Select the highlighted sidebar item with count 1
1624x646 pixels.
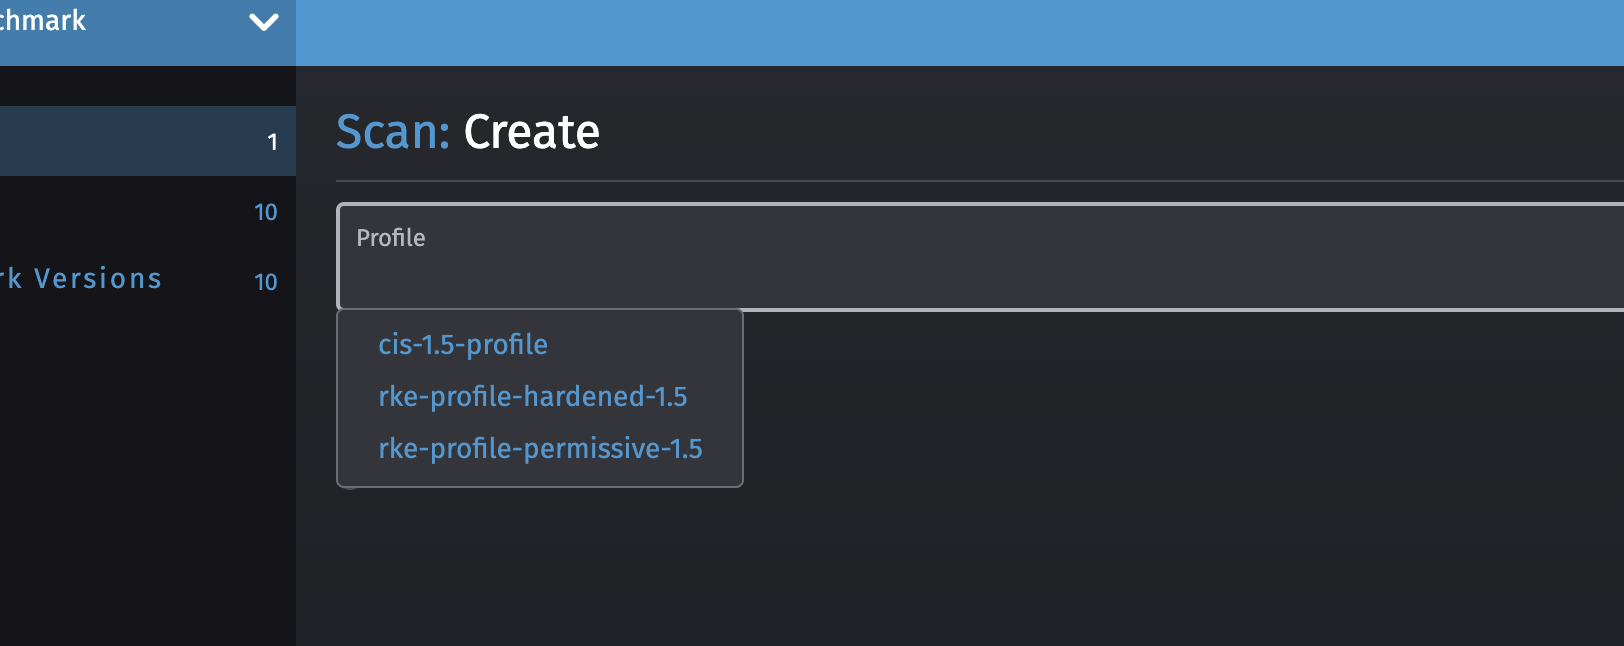pyautogui.click(x=148, y=141)
